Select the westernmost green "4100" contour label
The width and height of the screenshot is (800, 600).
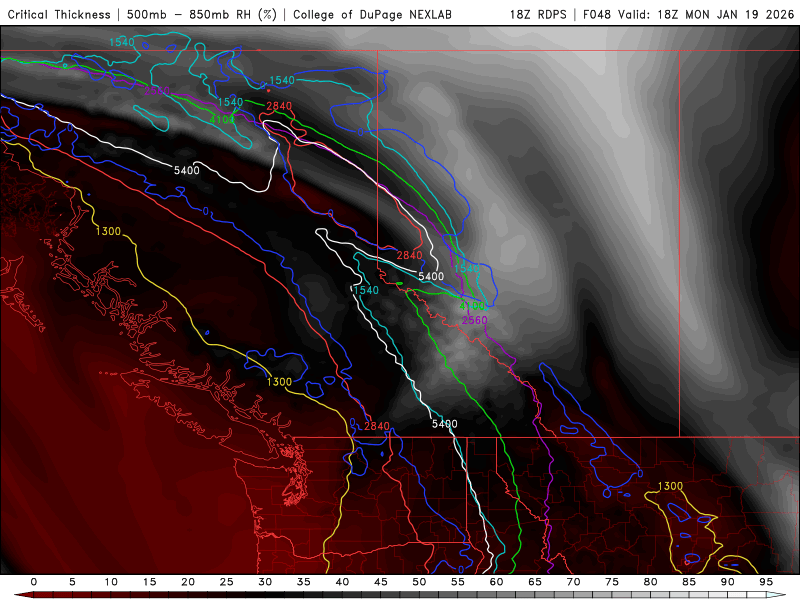pyautogui.click(x=222, y=120)
